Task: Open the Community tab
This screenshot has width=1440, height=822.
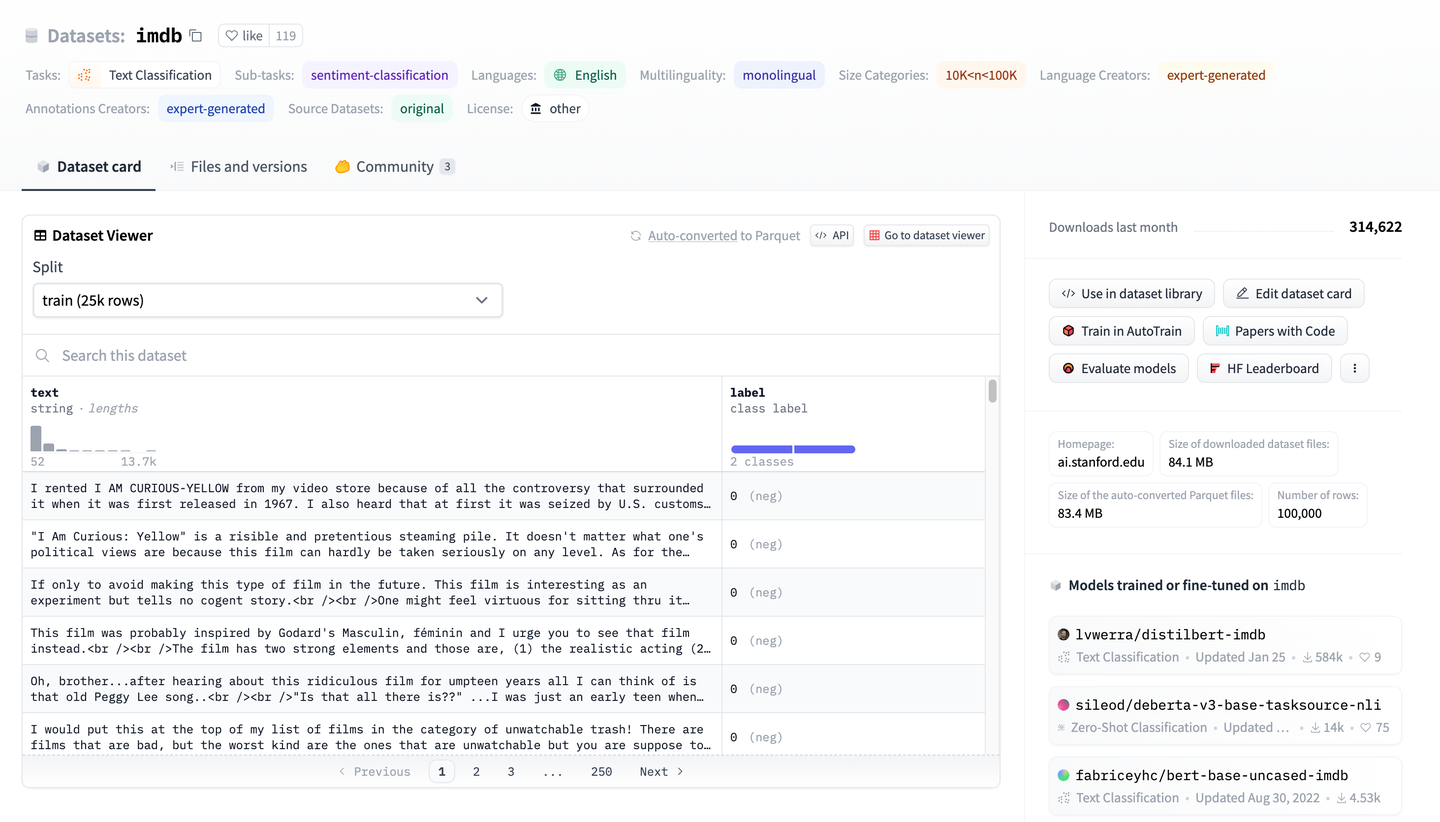Action: [394, 167]
